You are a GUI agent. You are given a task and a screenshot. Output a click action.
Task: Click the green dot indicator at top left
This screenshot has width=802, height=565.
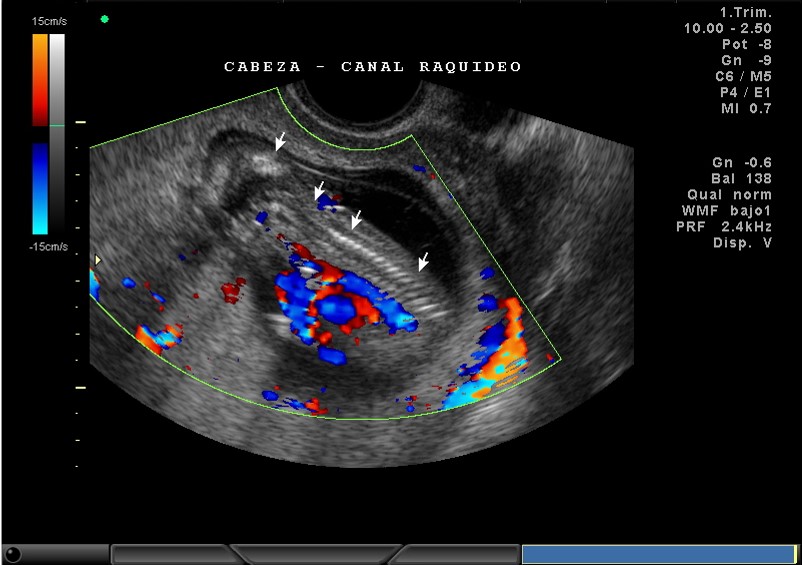point(105,19)
